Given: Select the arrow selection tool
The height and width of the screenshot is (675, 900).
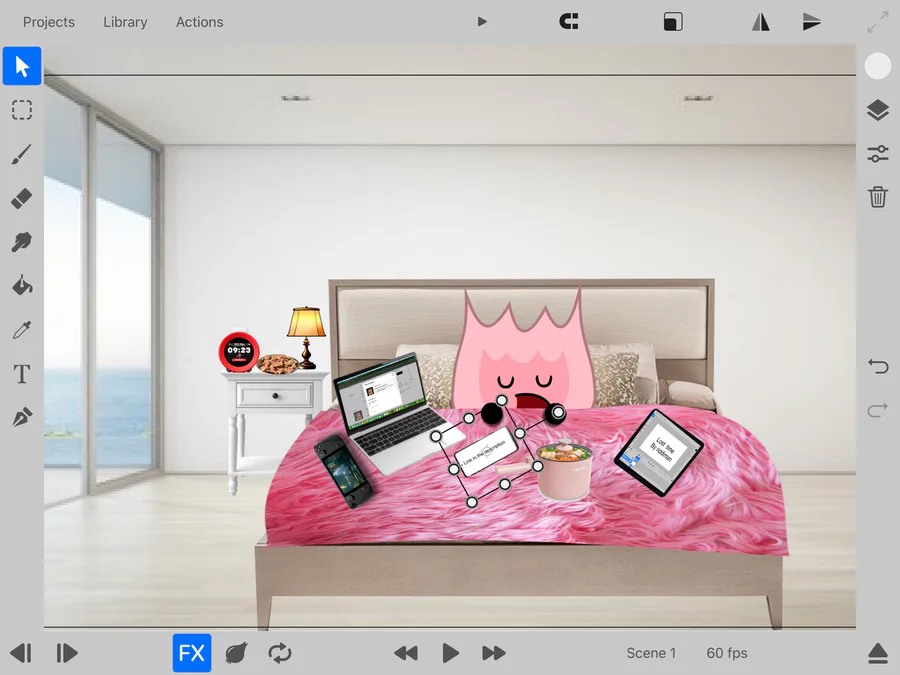Looking at the screenshot, I should (x=22, y=66).
